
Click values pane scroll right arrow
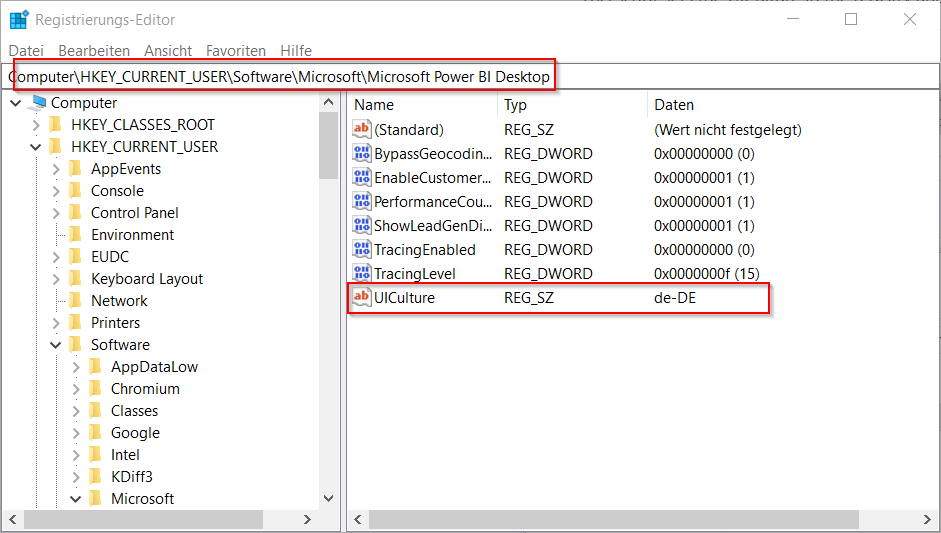928,519
